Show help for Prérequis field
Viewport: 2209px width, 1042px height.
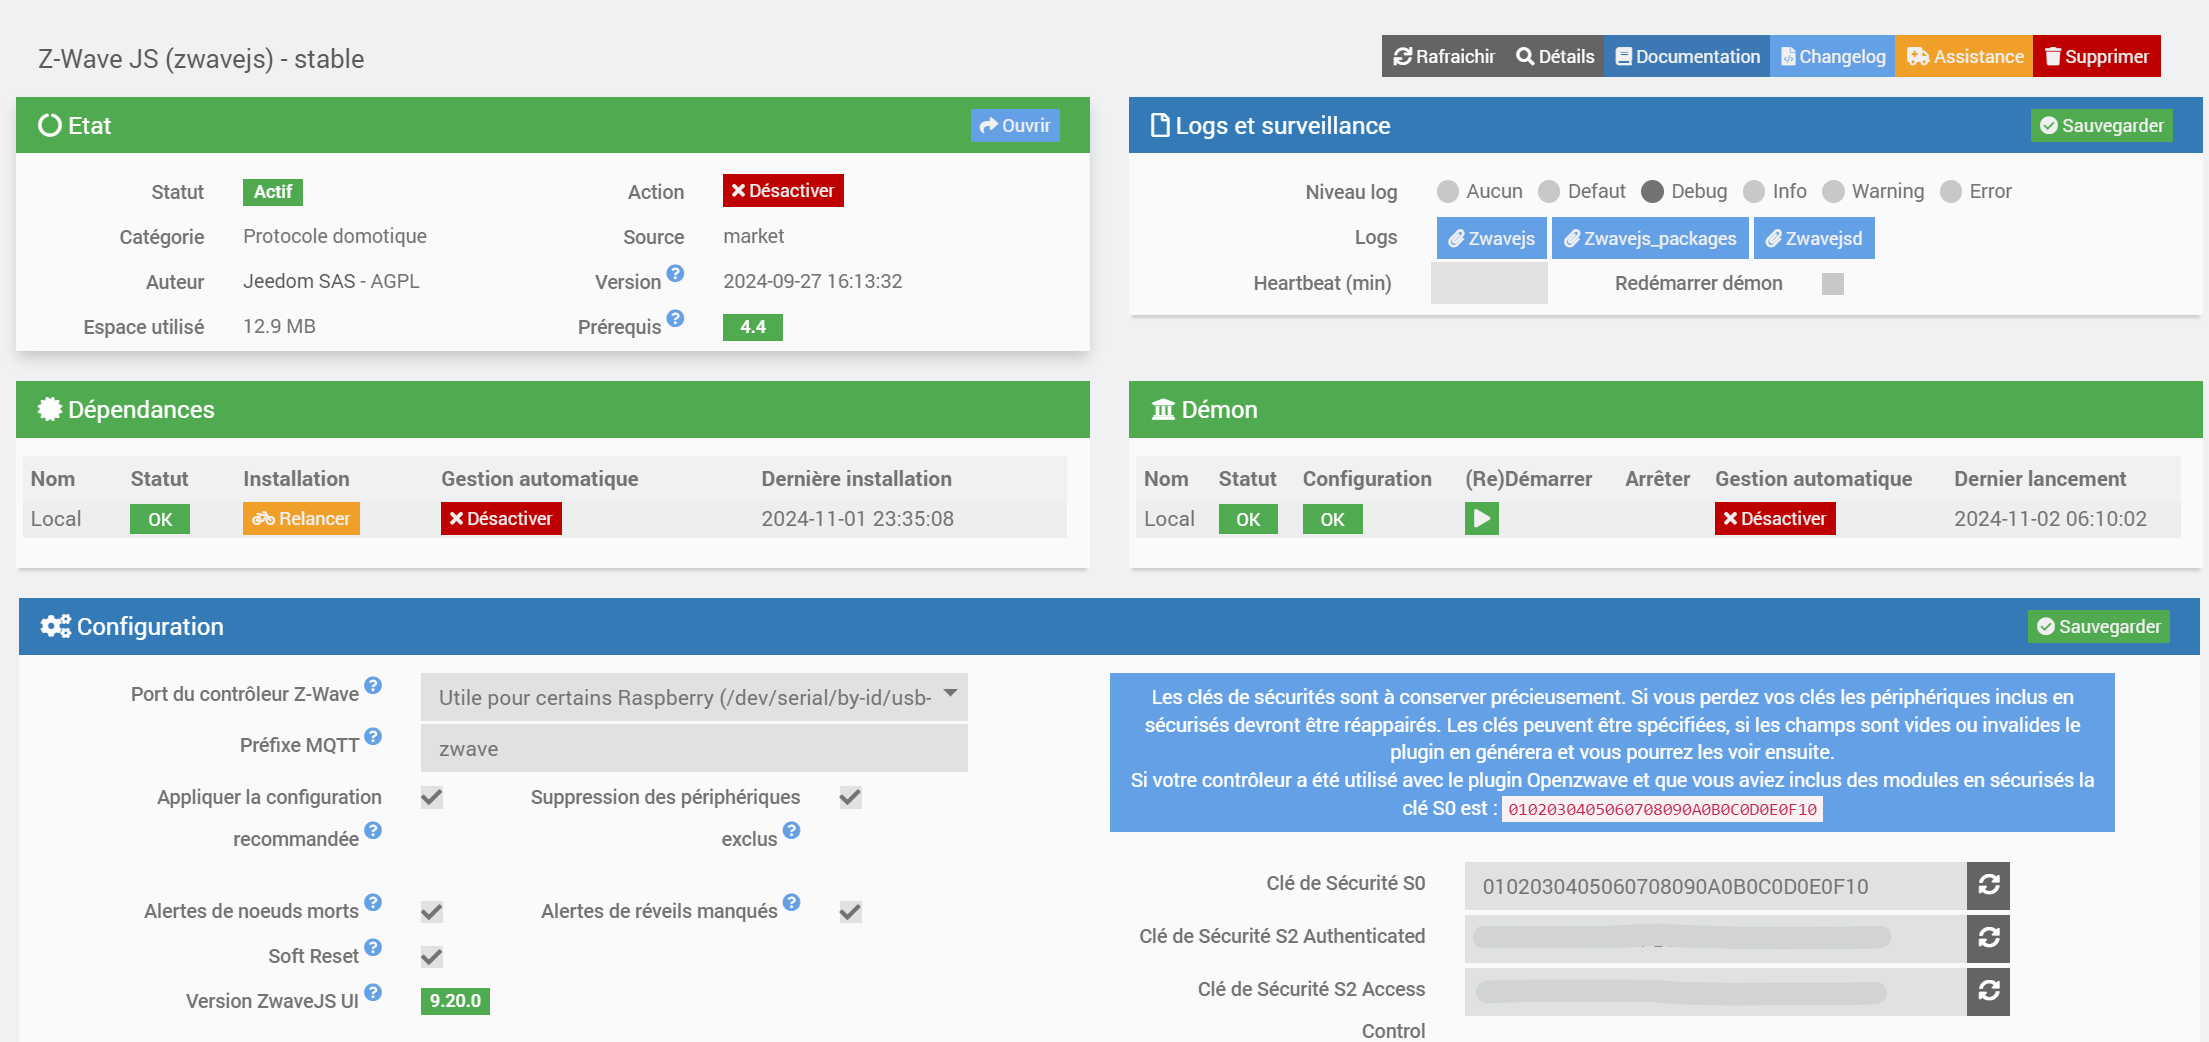(x=676, y=318)
